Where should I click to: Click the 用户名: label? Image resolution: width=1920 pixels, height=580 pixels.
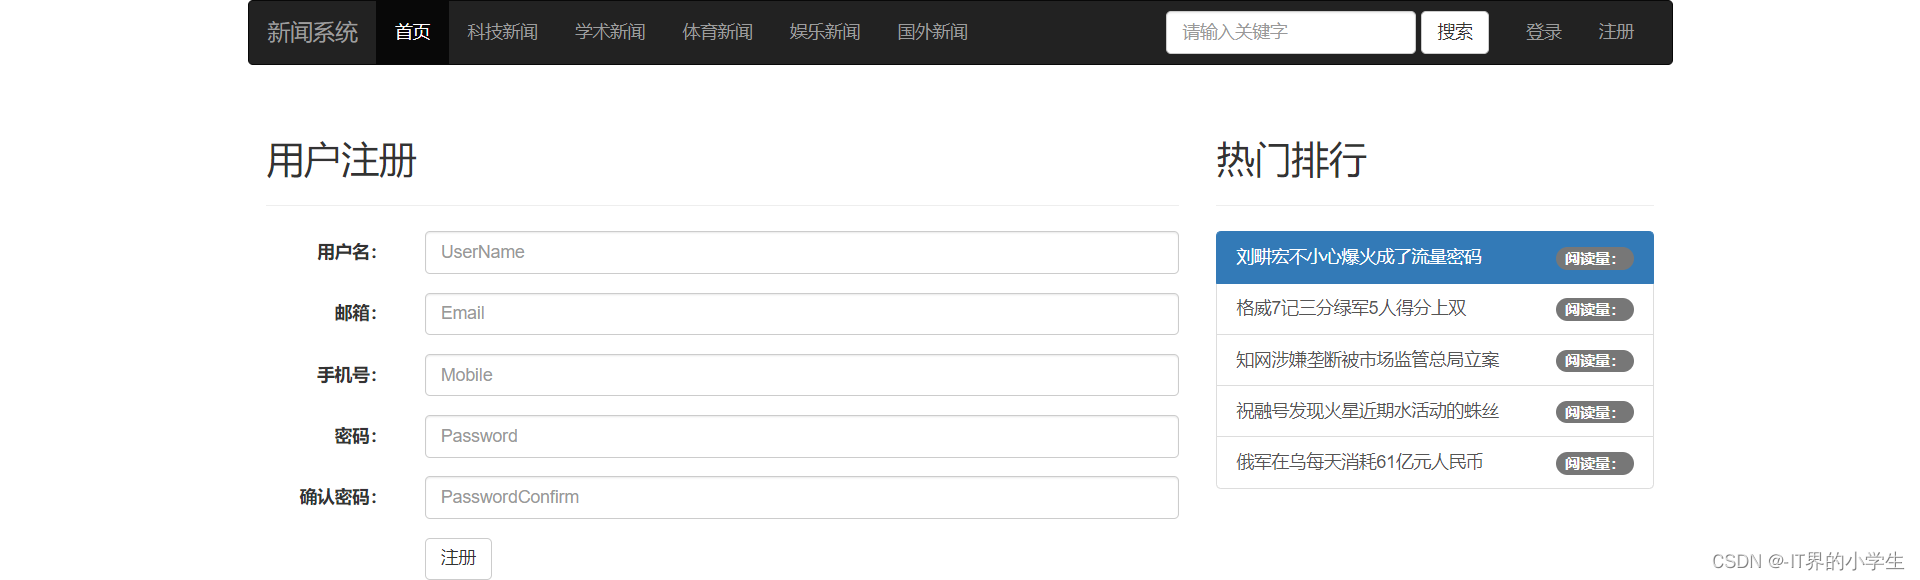tap(347, 252)
